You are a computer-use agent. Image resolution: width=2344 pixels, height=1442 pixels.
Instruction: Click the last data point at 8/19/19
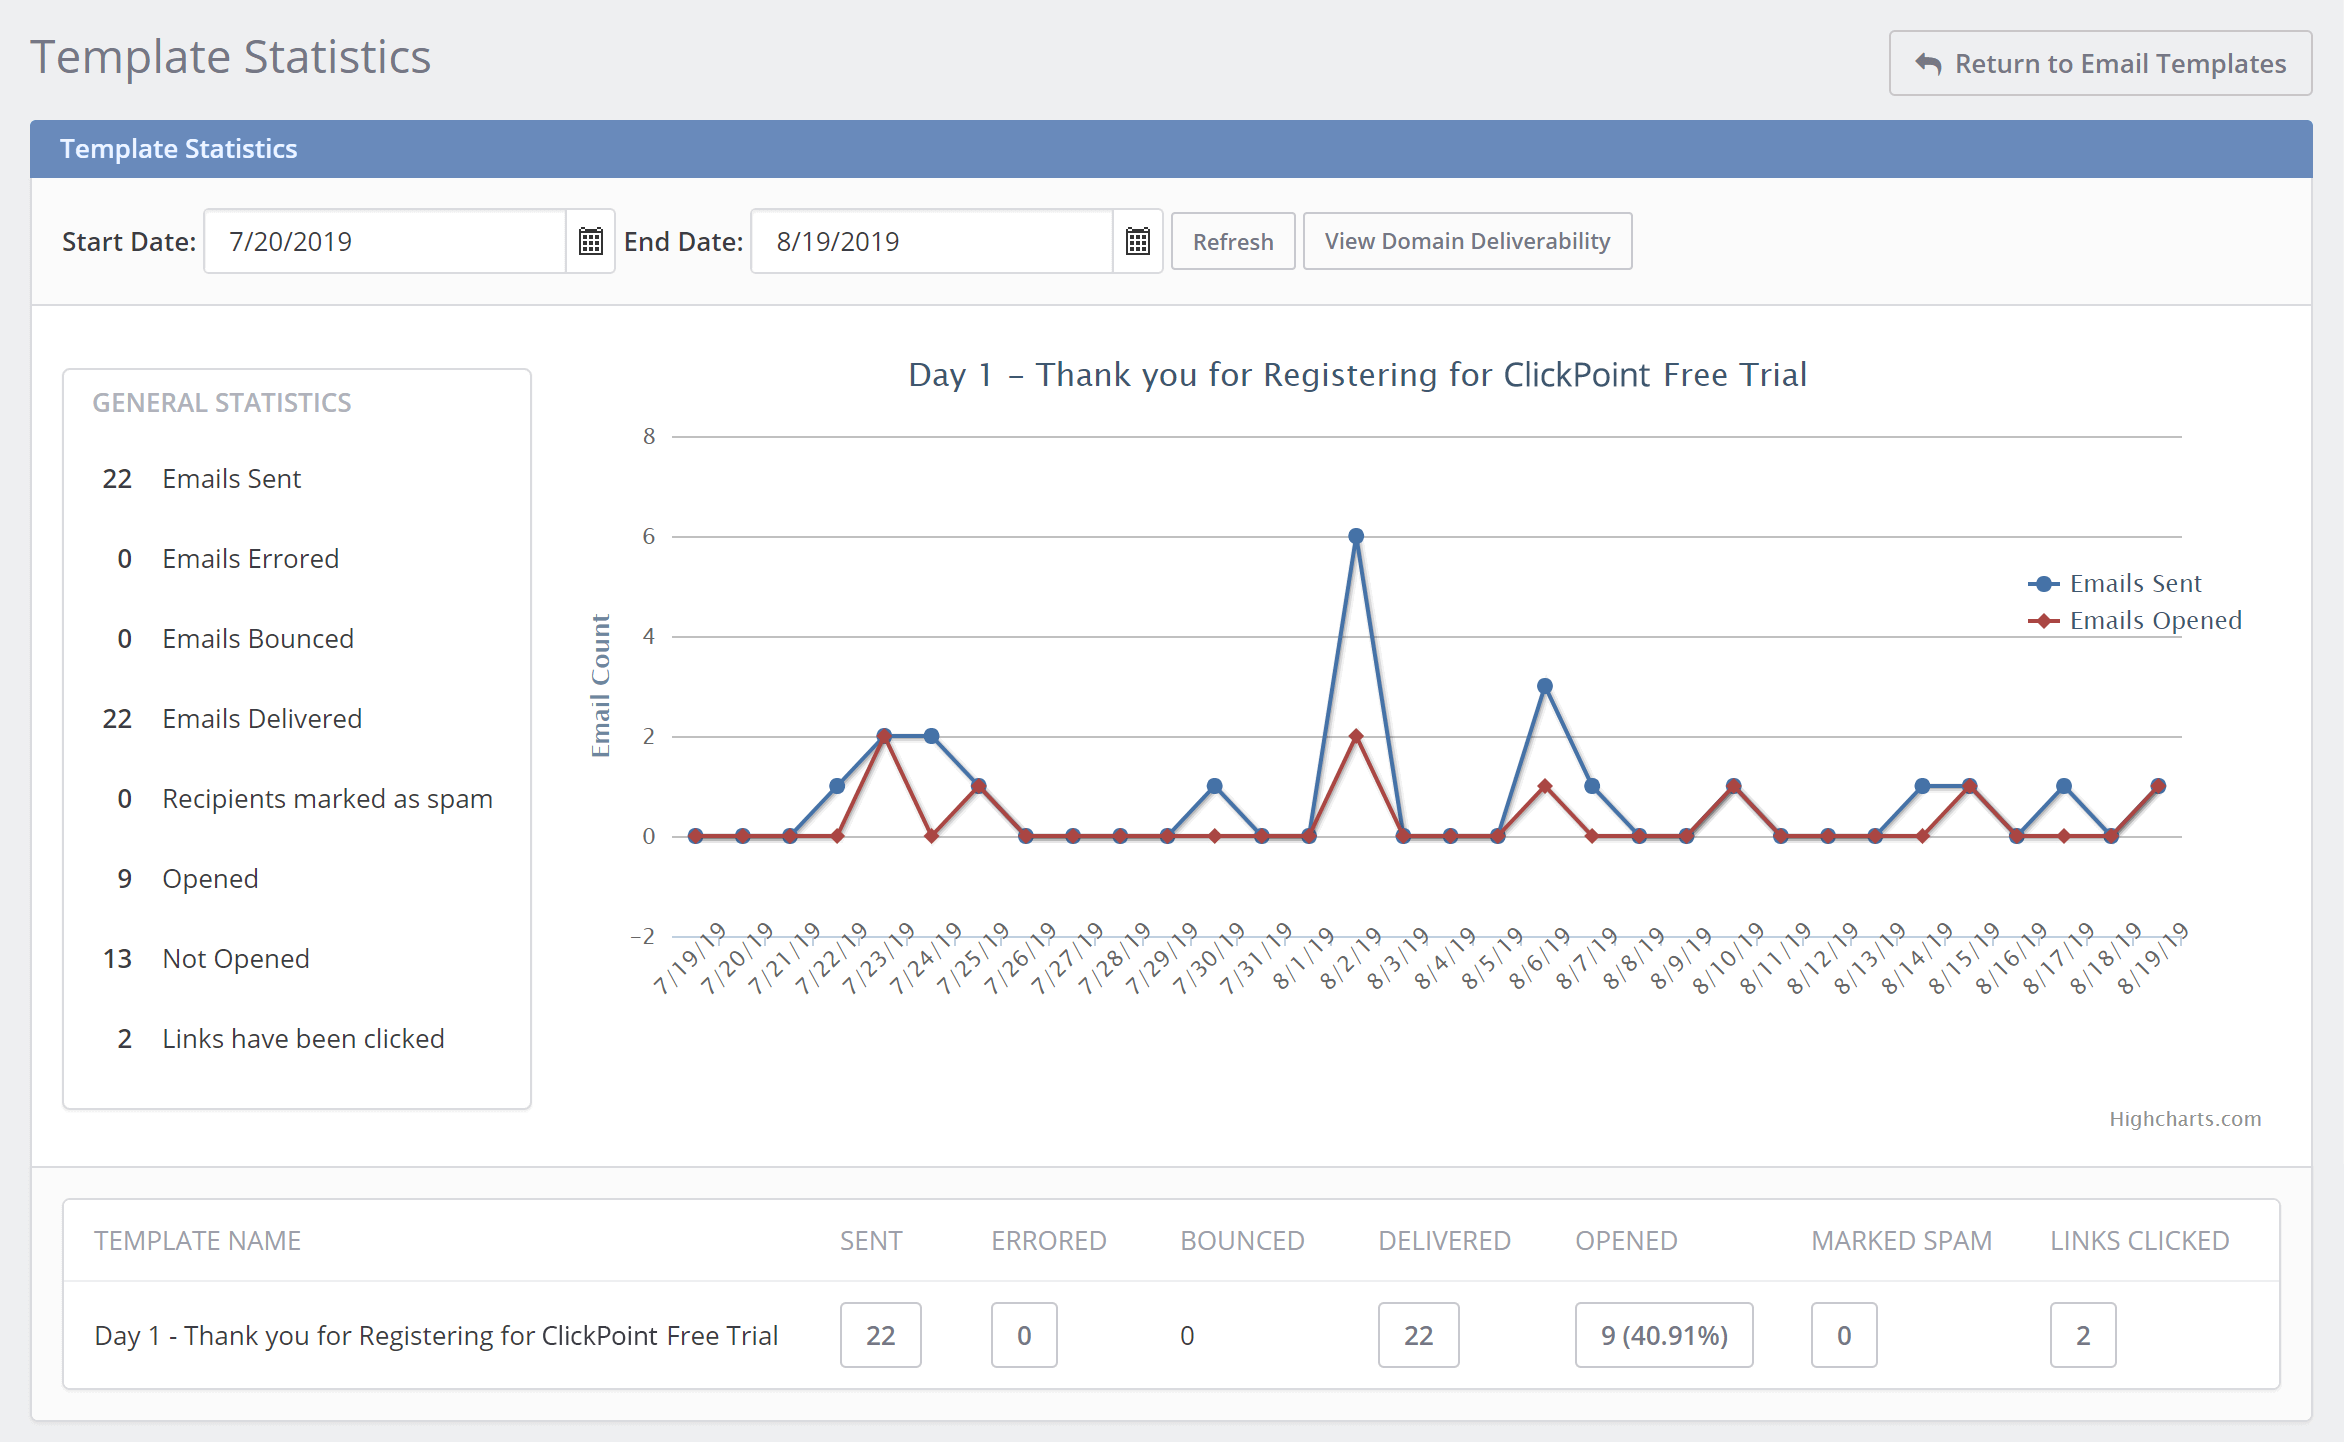click(2158, 786)
